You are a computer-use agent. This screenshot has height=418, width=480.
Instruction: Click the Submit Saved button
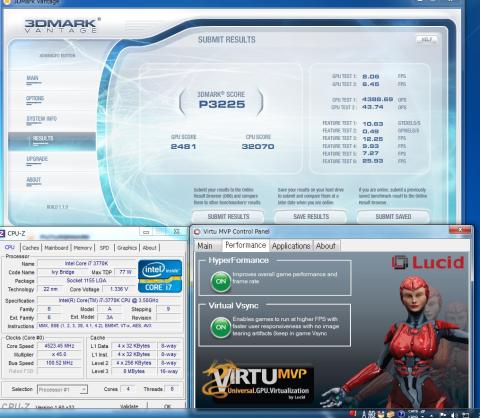(x=393, y=217)
